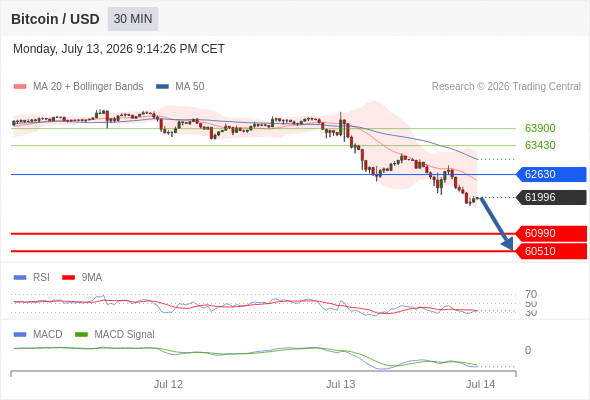Click the Bitcoin / USD title
The image size is (590, 400).
[x=55, y=19]
